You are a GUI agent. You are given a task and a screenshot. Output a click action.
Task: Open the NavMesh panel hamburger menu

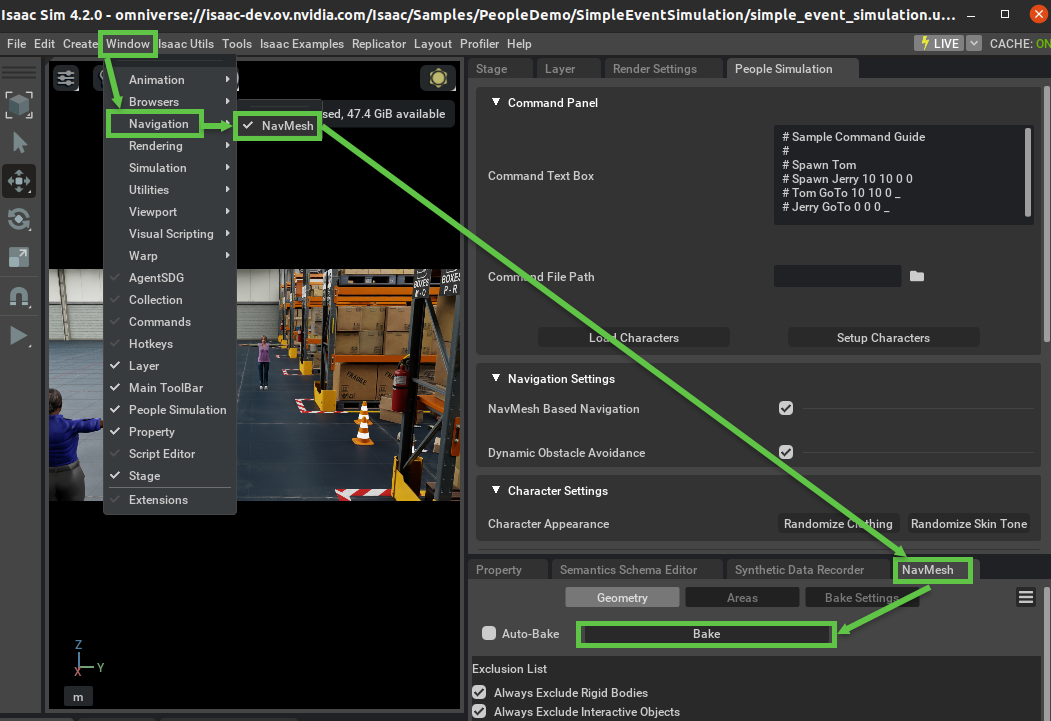(x=1026, y=597)
